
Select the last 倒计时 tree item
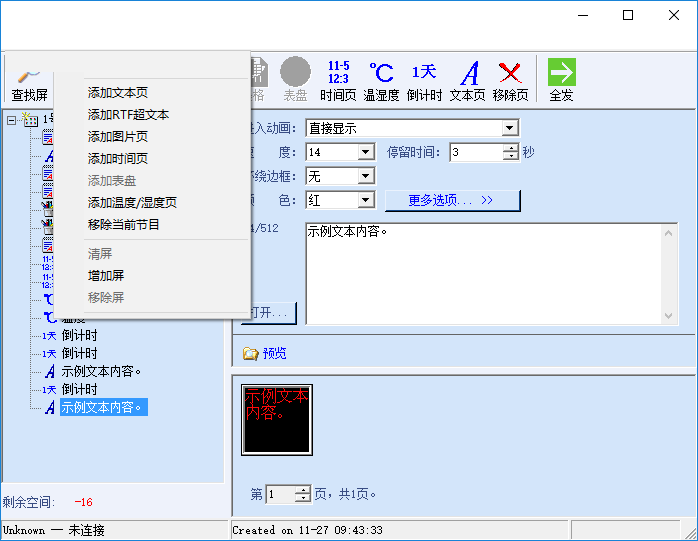pyautogui.click(x=79, y=389)
